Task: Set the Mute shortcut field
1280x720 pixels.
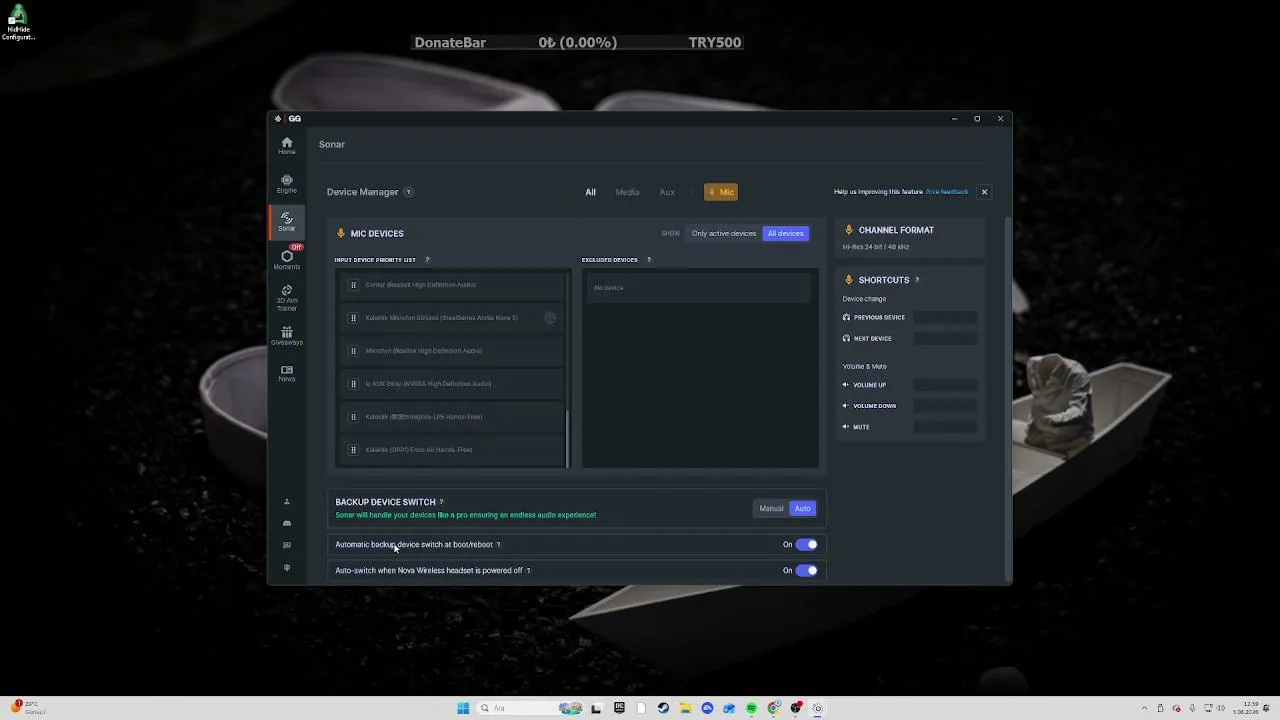Action: coord(945,427)
